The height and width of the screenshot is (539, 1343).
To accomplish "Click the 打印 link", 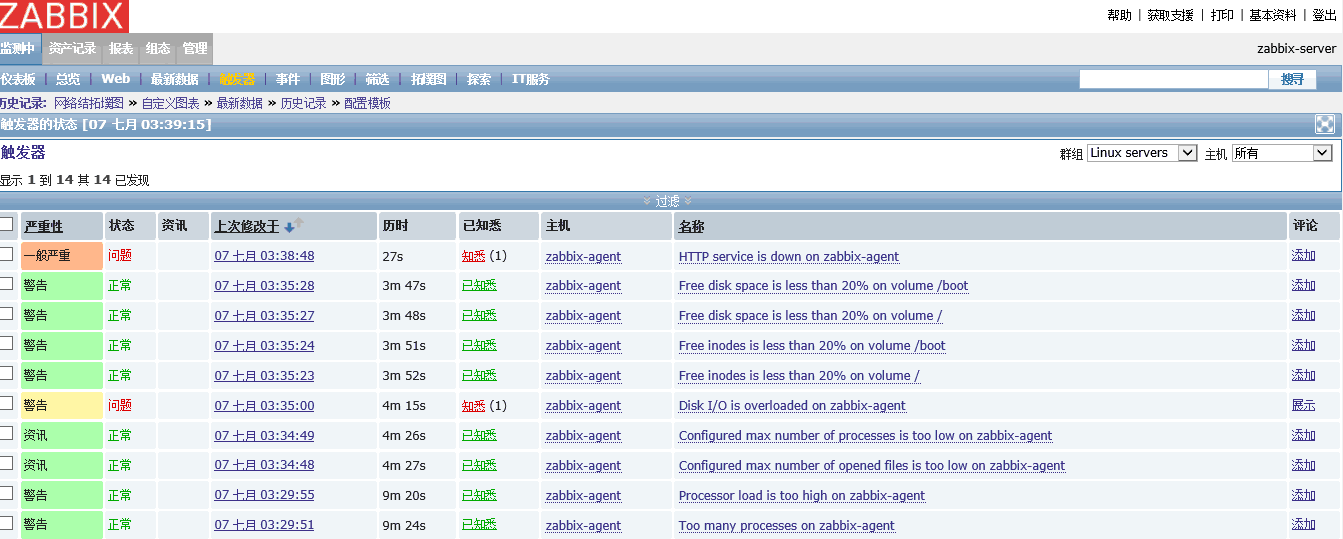I will point(1222,15).
